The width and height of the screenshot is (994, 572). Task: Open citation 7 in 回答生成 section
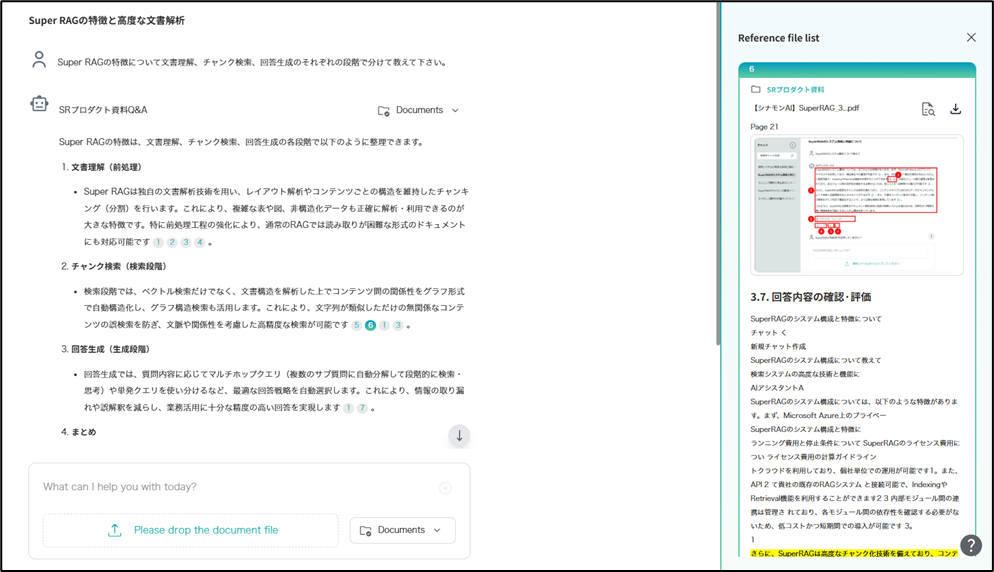[x=362, y=408]
